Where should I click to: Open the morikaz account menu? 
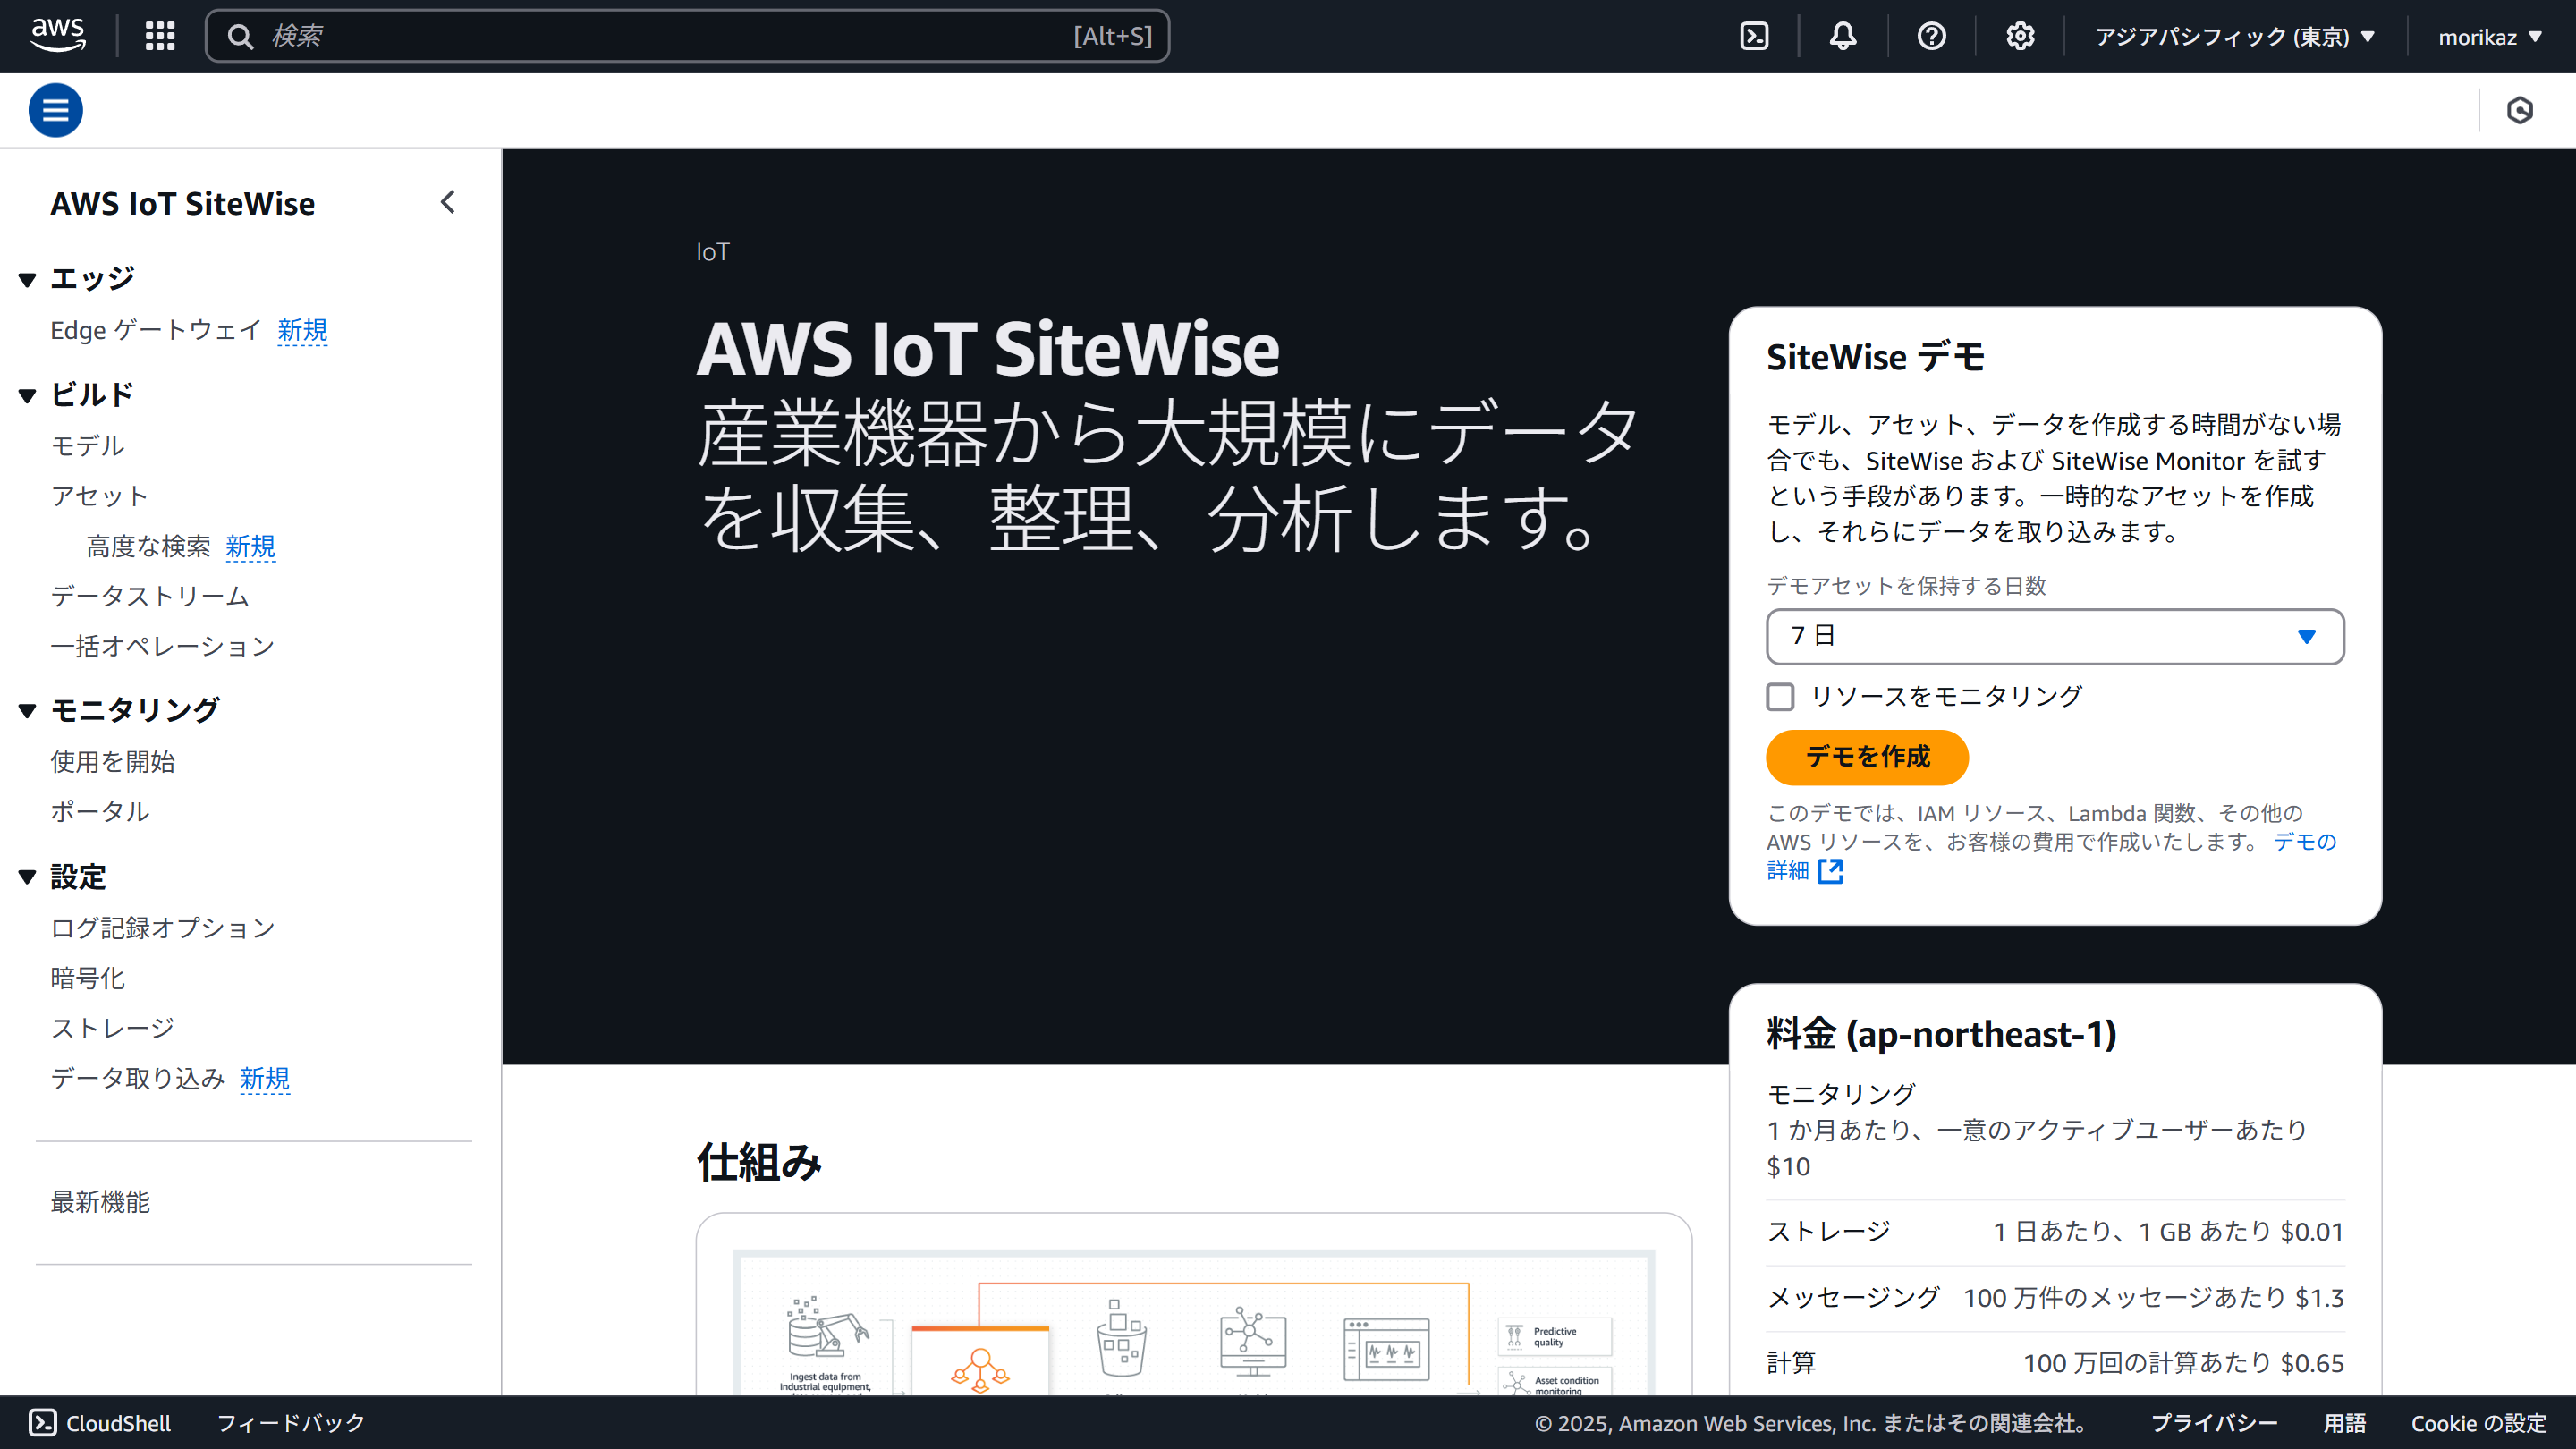[2490, 37]
